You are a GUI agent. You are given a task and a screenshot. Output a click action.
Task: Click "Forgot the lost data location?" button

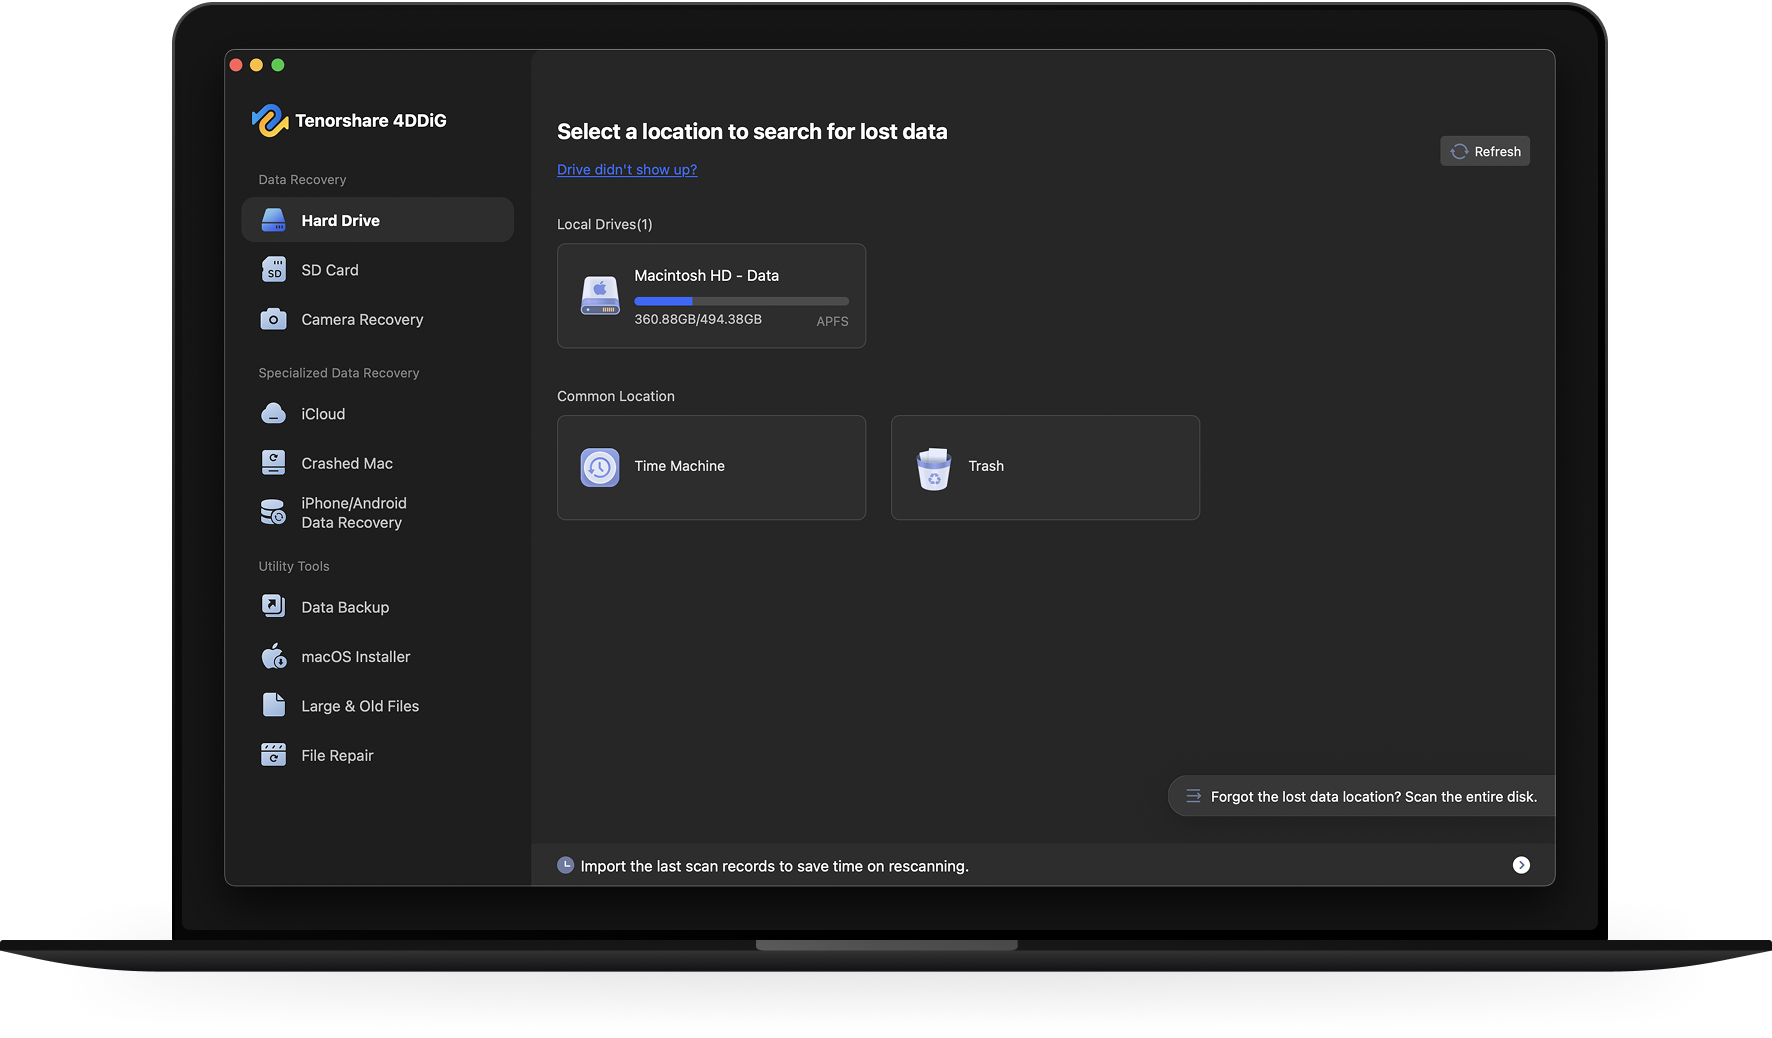(x=1361, y=796)
